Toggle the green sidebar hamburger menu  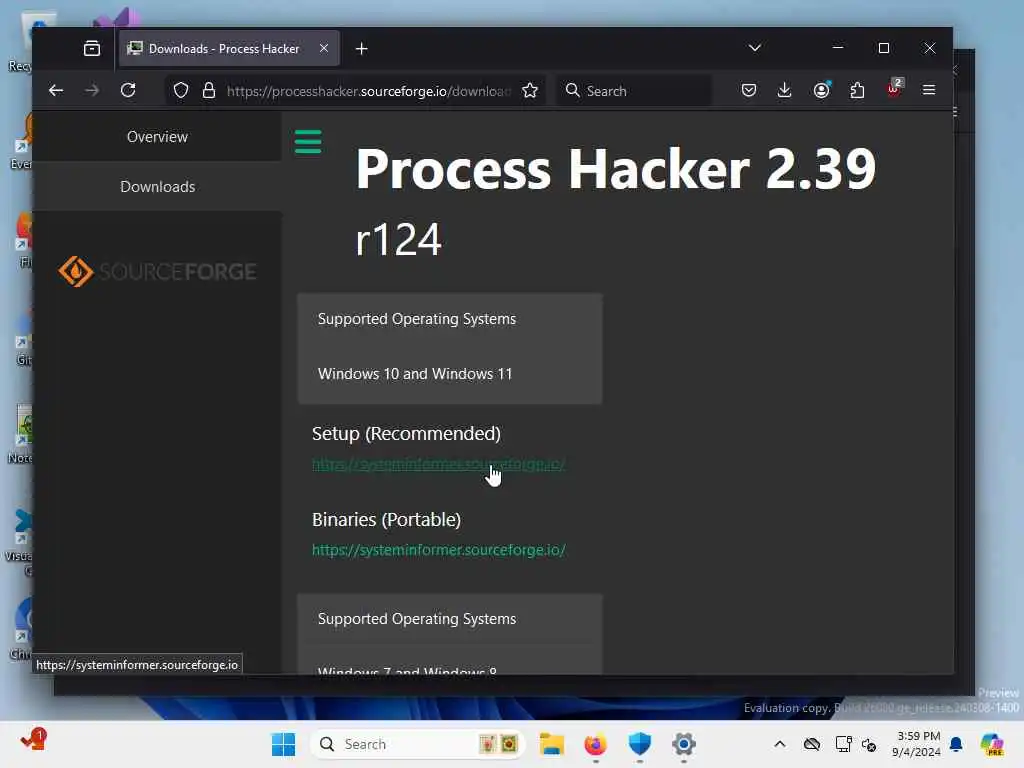coord(308,142)
